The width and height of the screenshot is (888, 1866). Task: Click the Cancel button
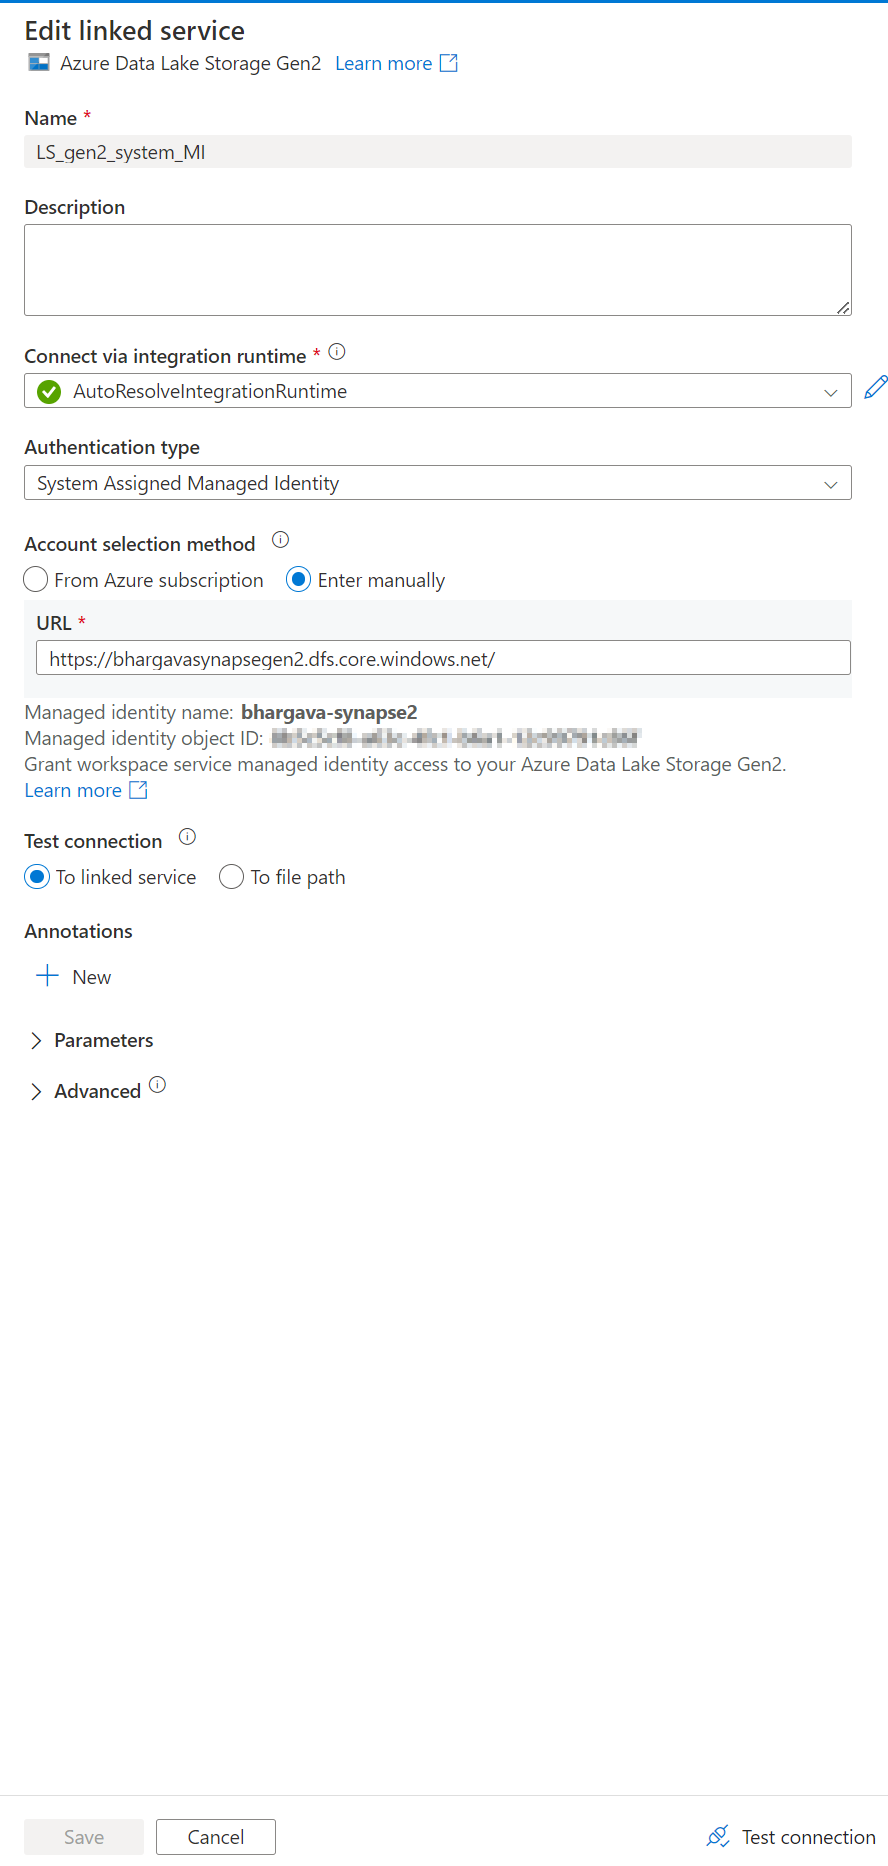click(215, 1836)
